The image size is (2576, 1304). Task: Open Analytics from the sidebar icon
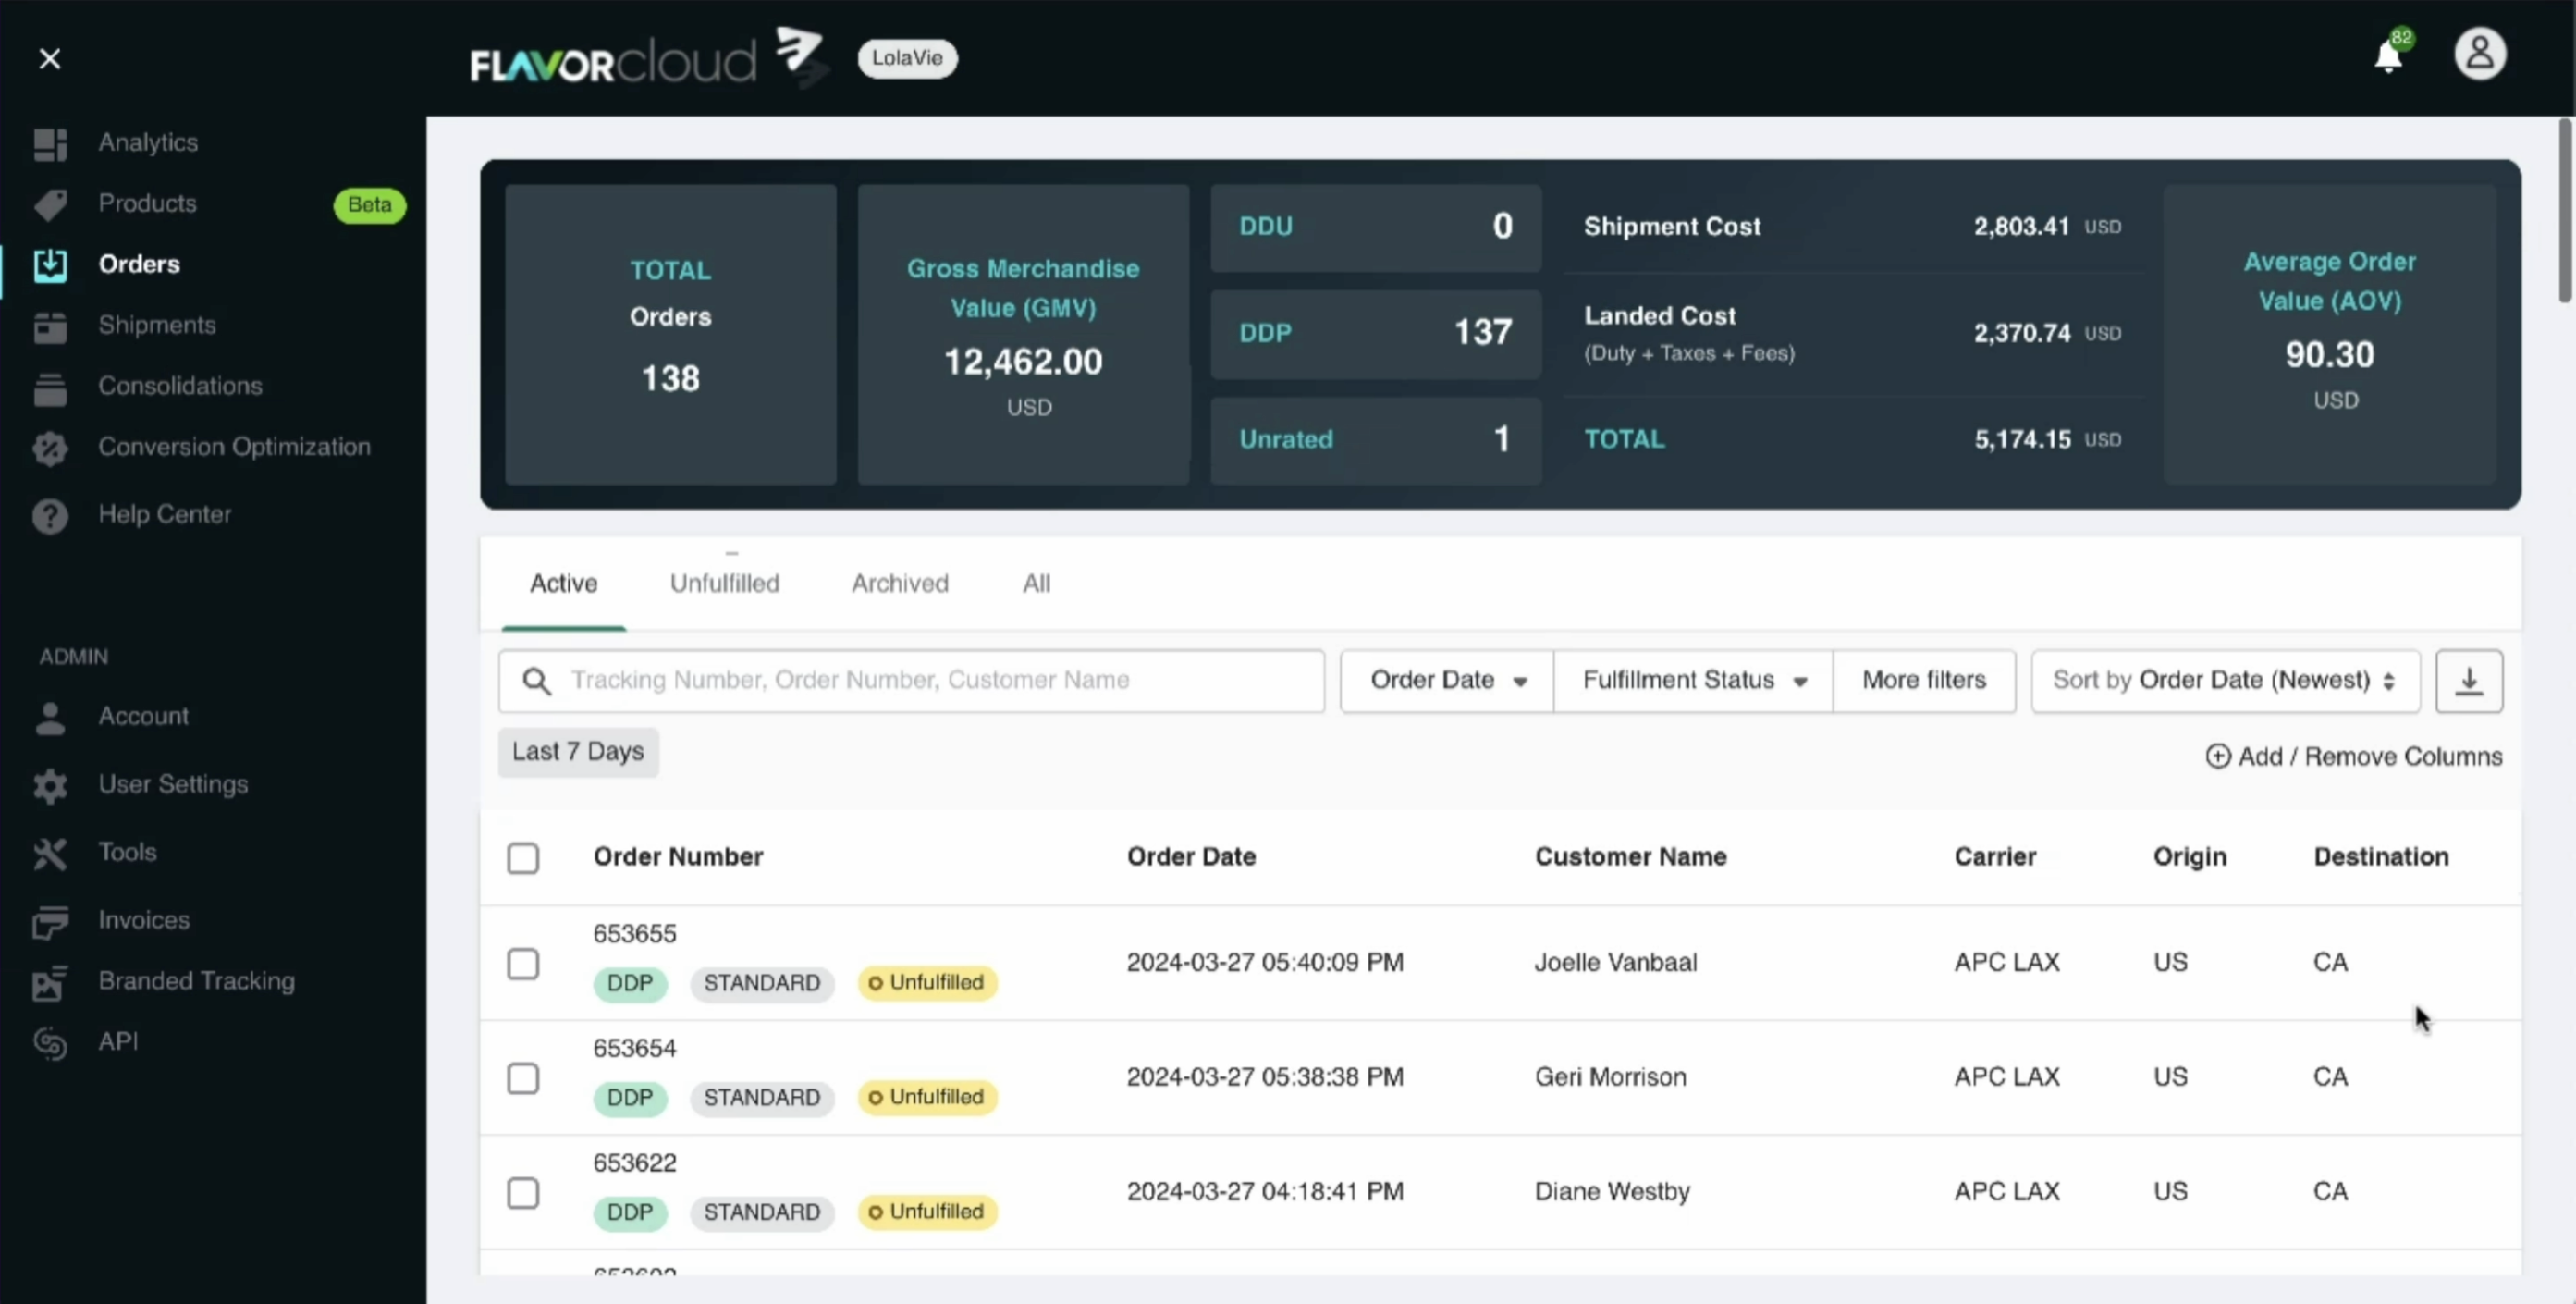(50, 144)
